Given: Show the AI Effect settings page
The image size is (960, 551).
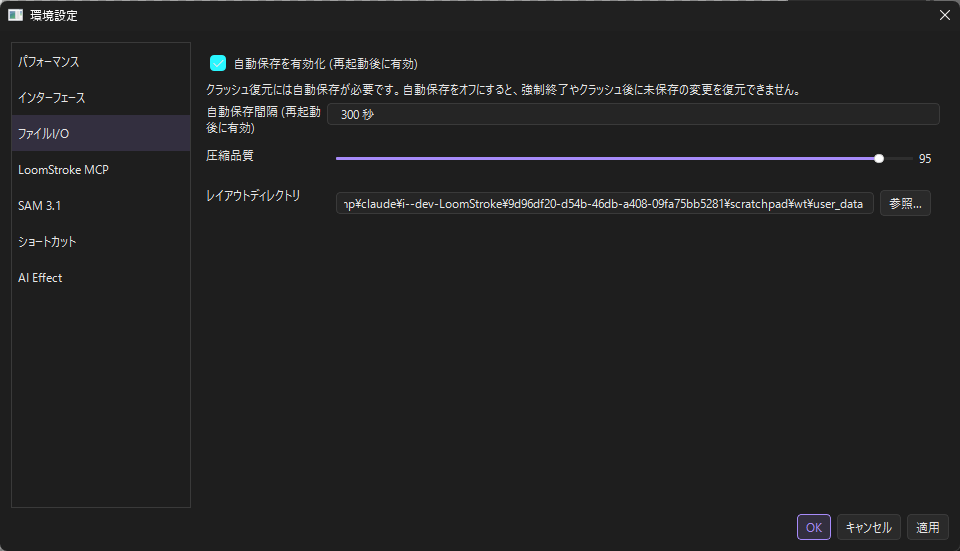Looking at the screenshot, I should point(101,277).
